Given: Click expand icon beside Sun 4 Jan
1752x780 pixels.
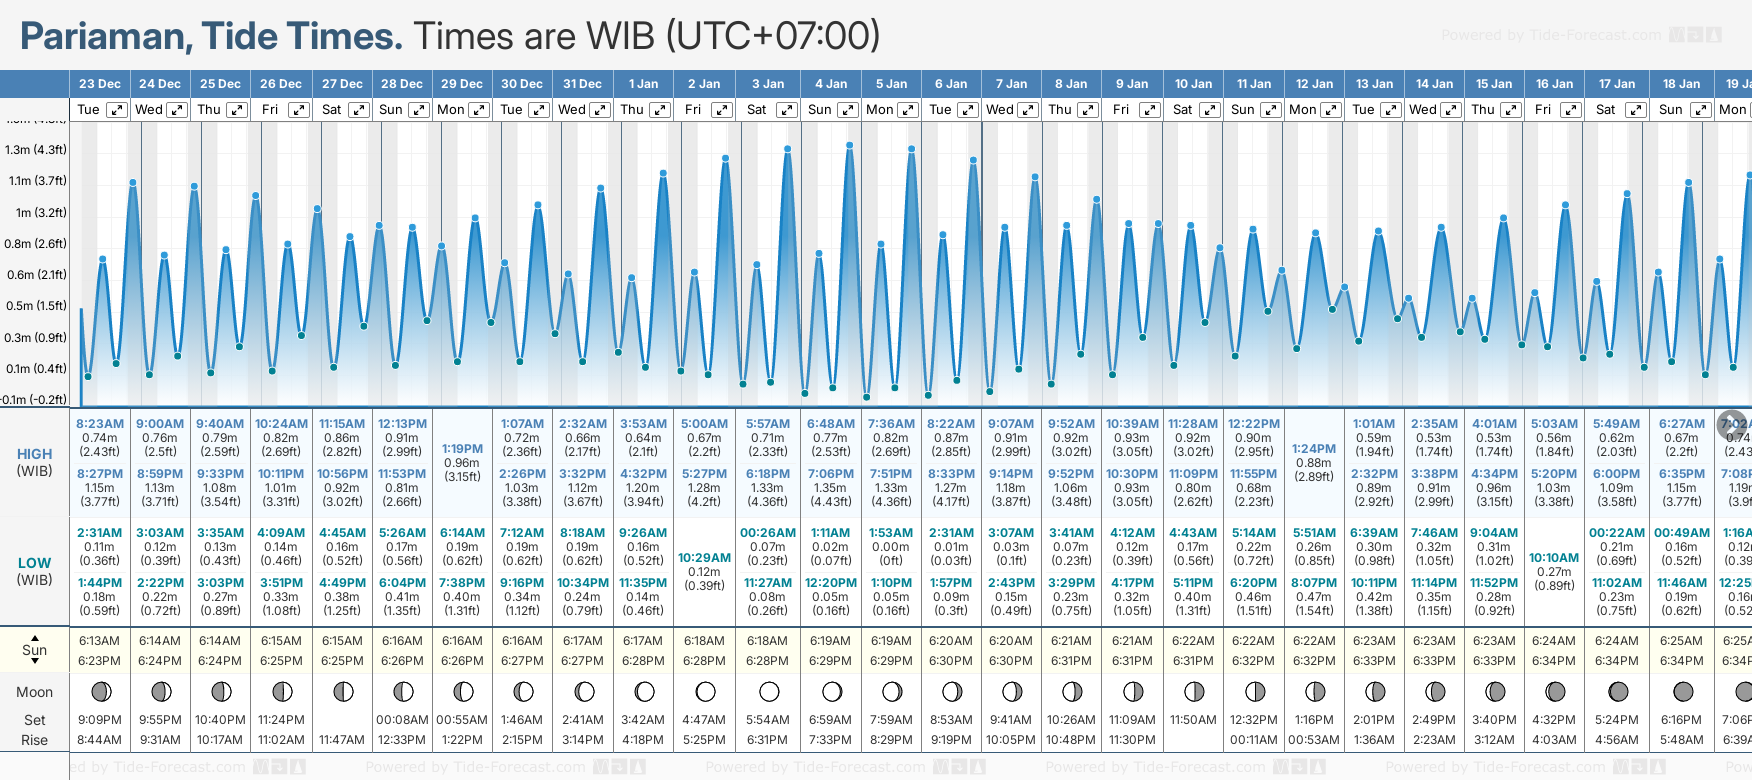Looking at the screenshot, I should point(847,110).
